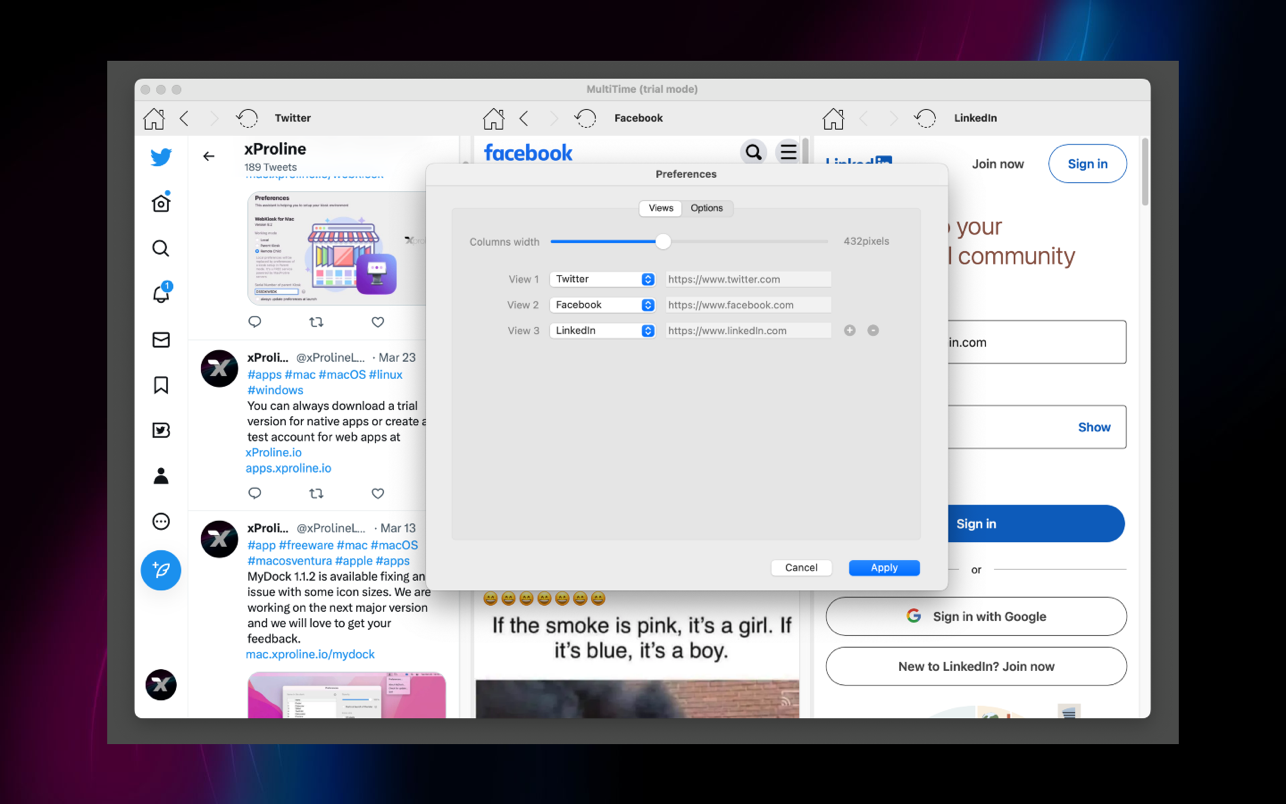Open the Facebook hamburger menu icon
1286x804 pixels.
pos(789,152)
